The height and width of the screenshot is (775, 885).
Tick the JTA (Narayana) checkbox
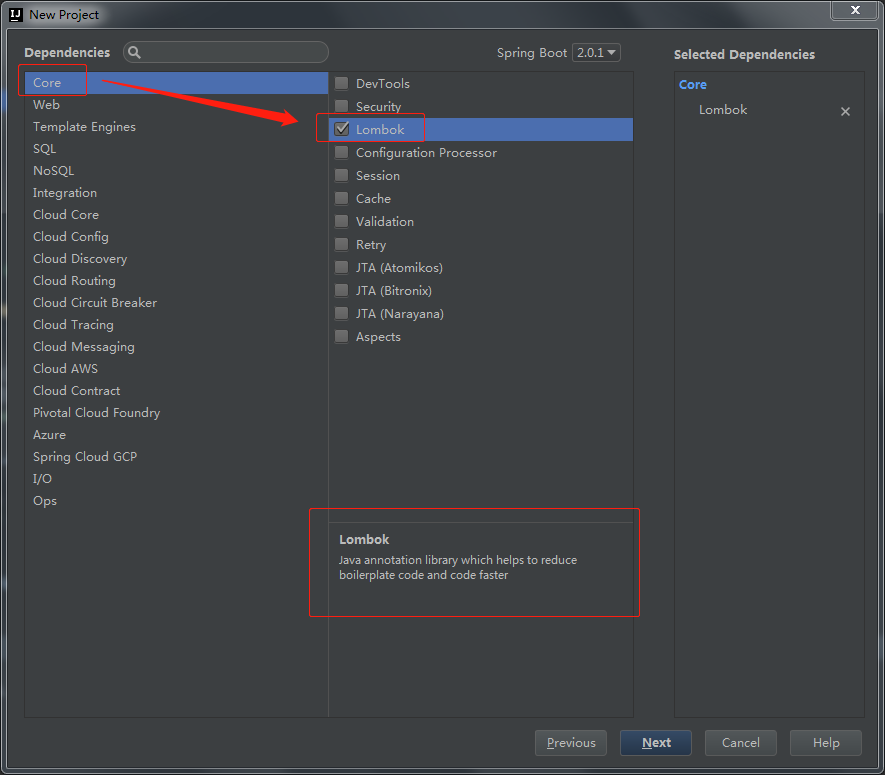[x=341, y=313]
